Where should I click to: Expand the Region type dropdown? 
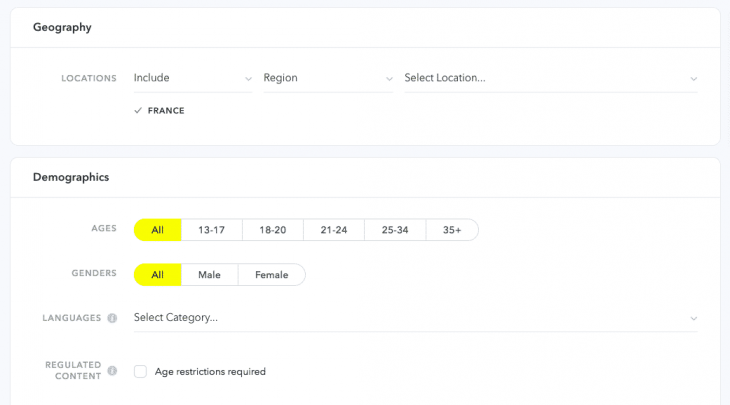328,78
